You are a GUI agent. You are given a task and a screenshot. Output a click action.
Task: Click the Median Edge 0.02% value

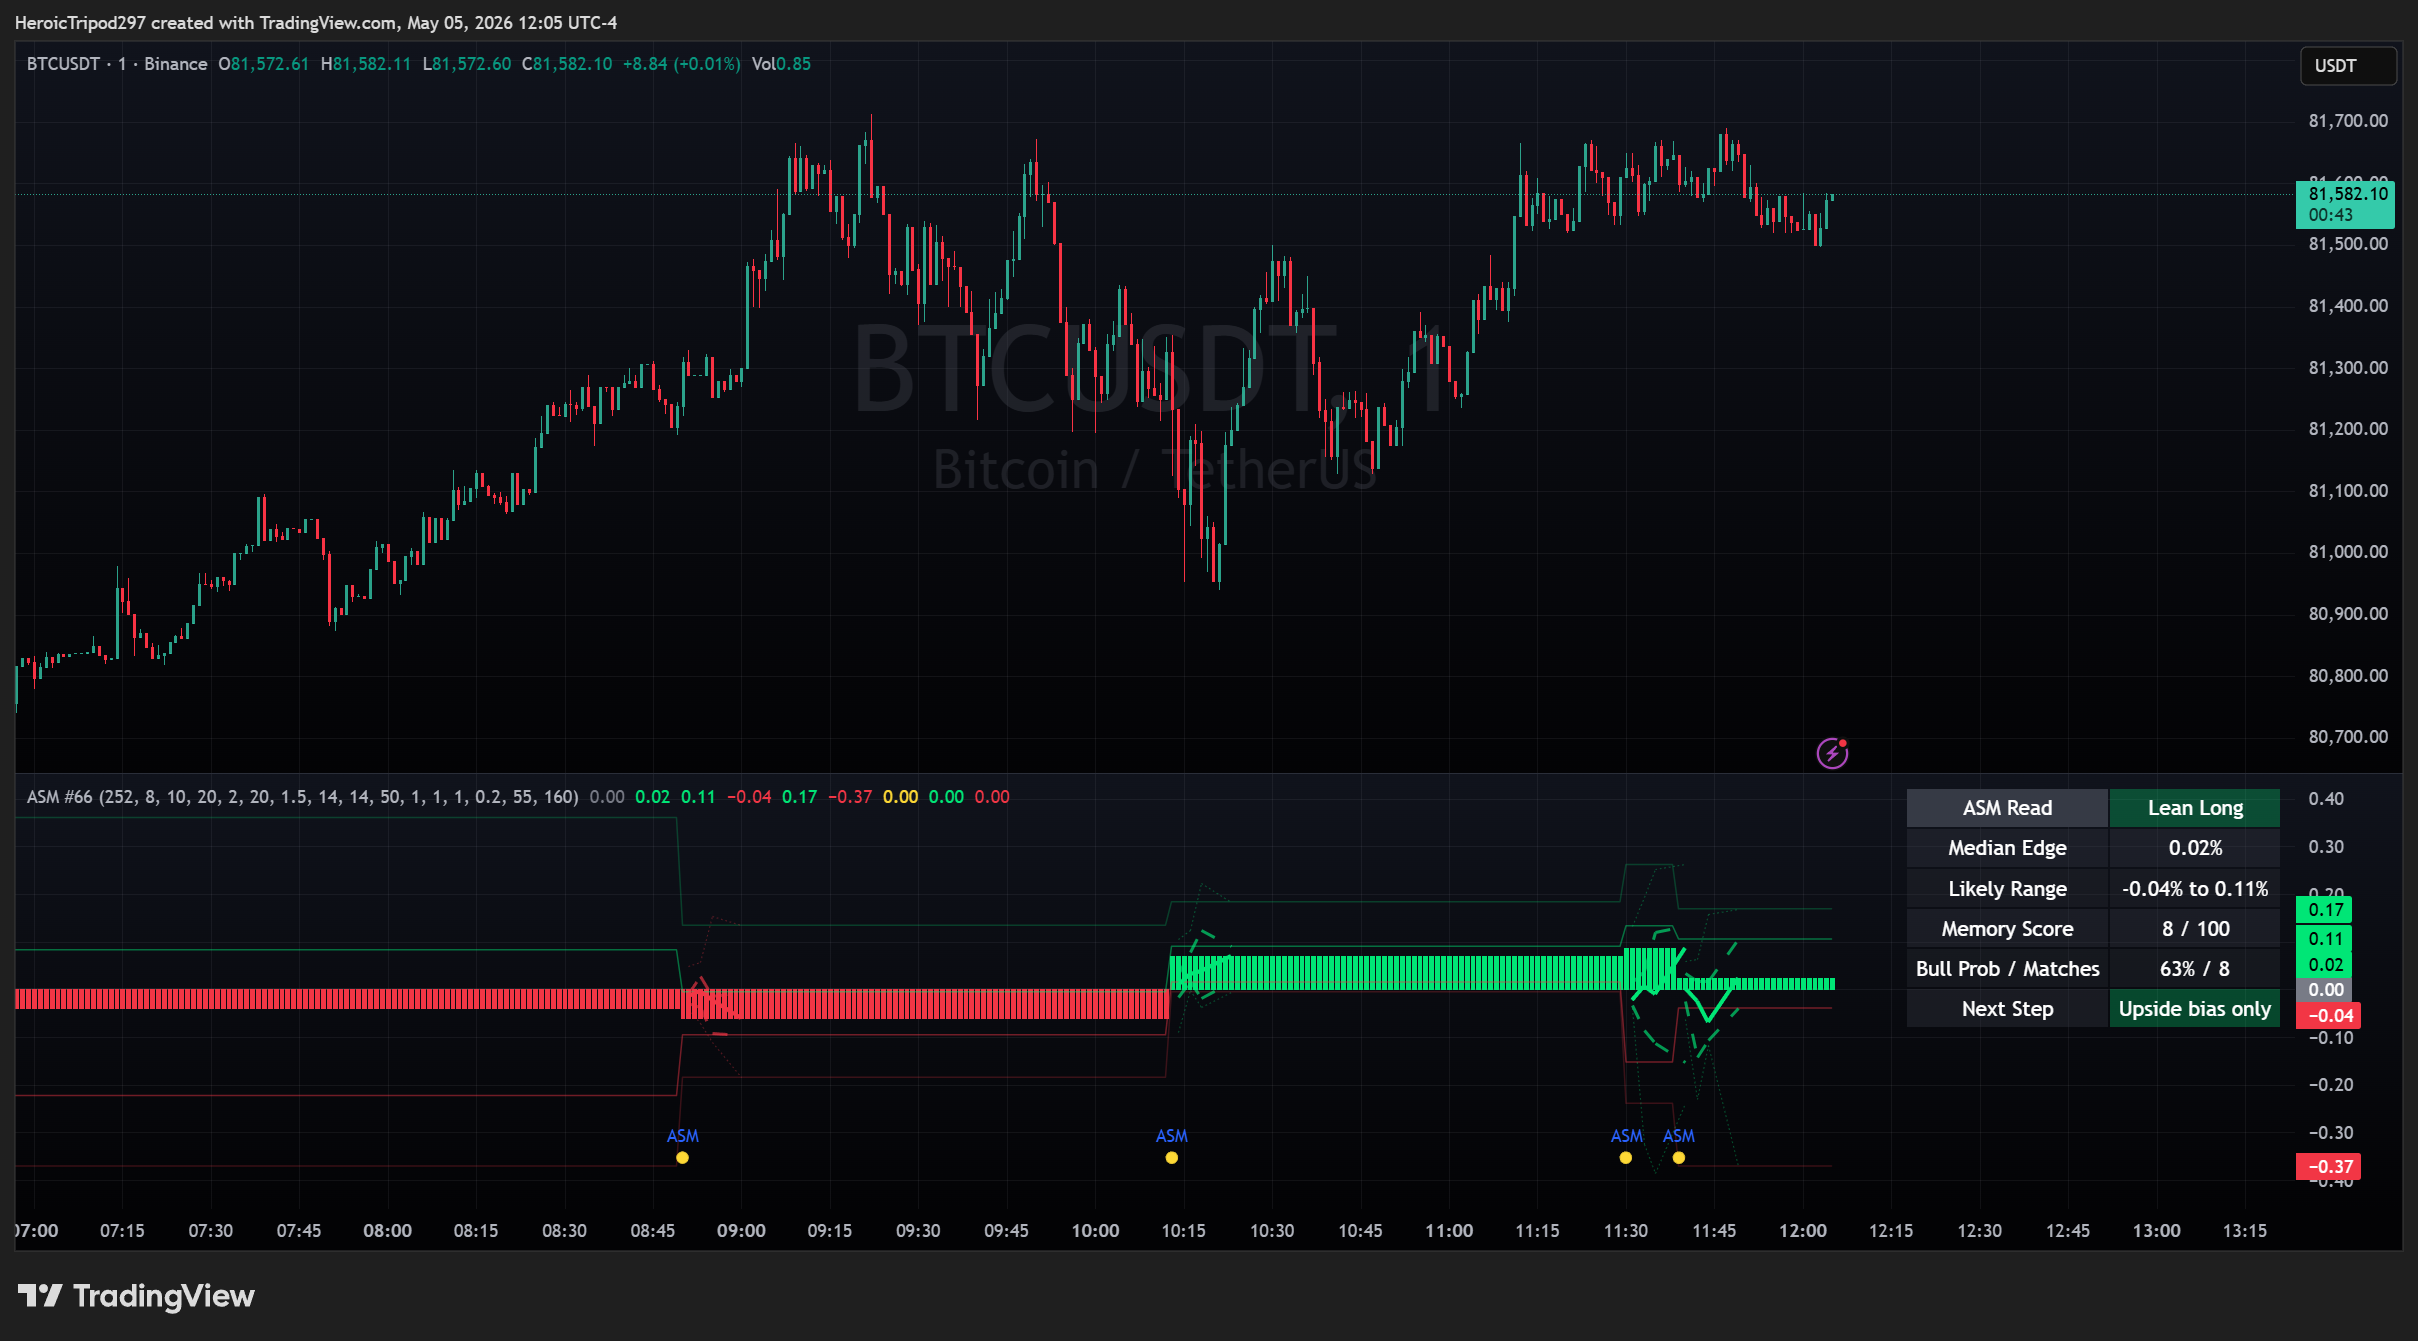coord(2195,848)
